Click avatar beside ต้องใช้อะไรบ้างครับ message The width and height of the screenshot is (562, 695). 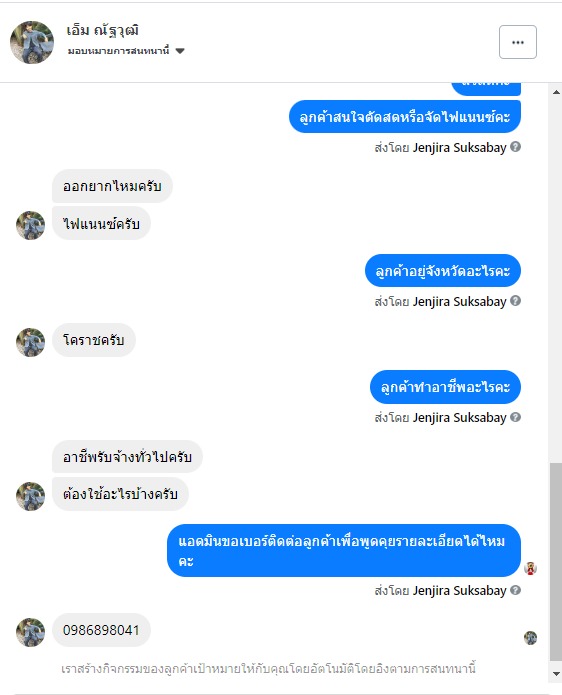[31, 496]
